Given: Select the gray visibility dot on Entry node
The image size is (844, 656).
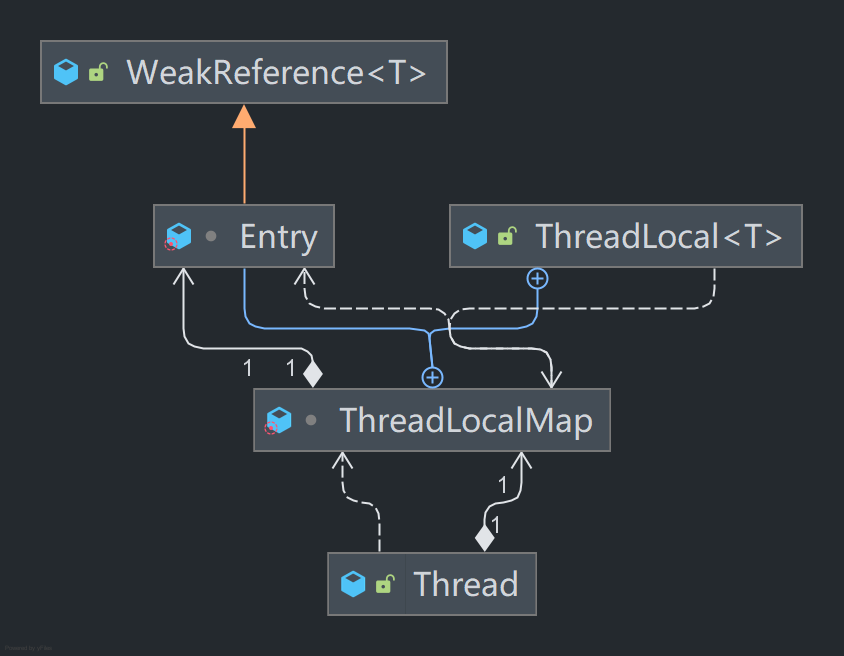Looking at the screenshot, I should [210, 237].
